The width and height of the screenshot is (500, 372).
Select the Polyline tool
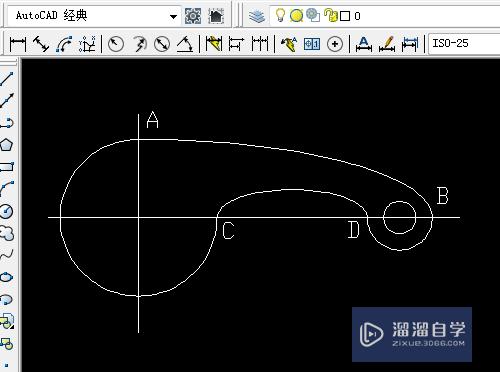point(7,123)
